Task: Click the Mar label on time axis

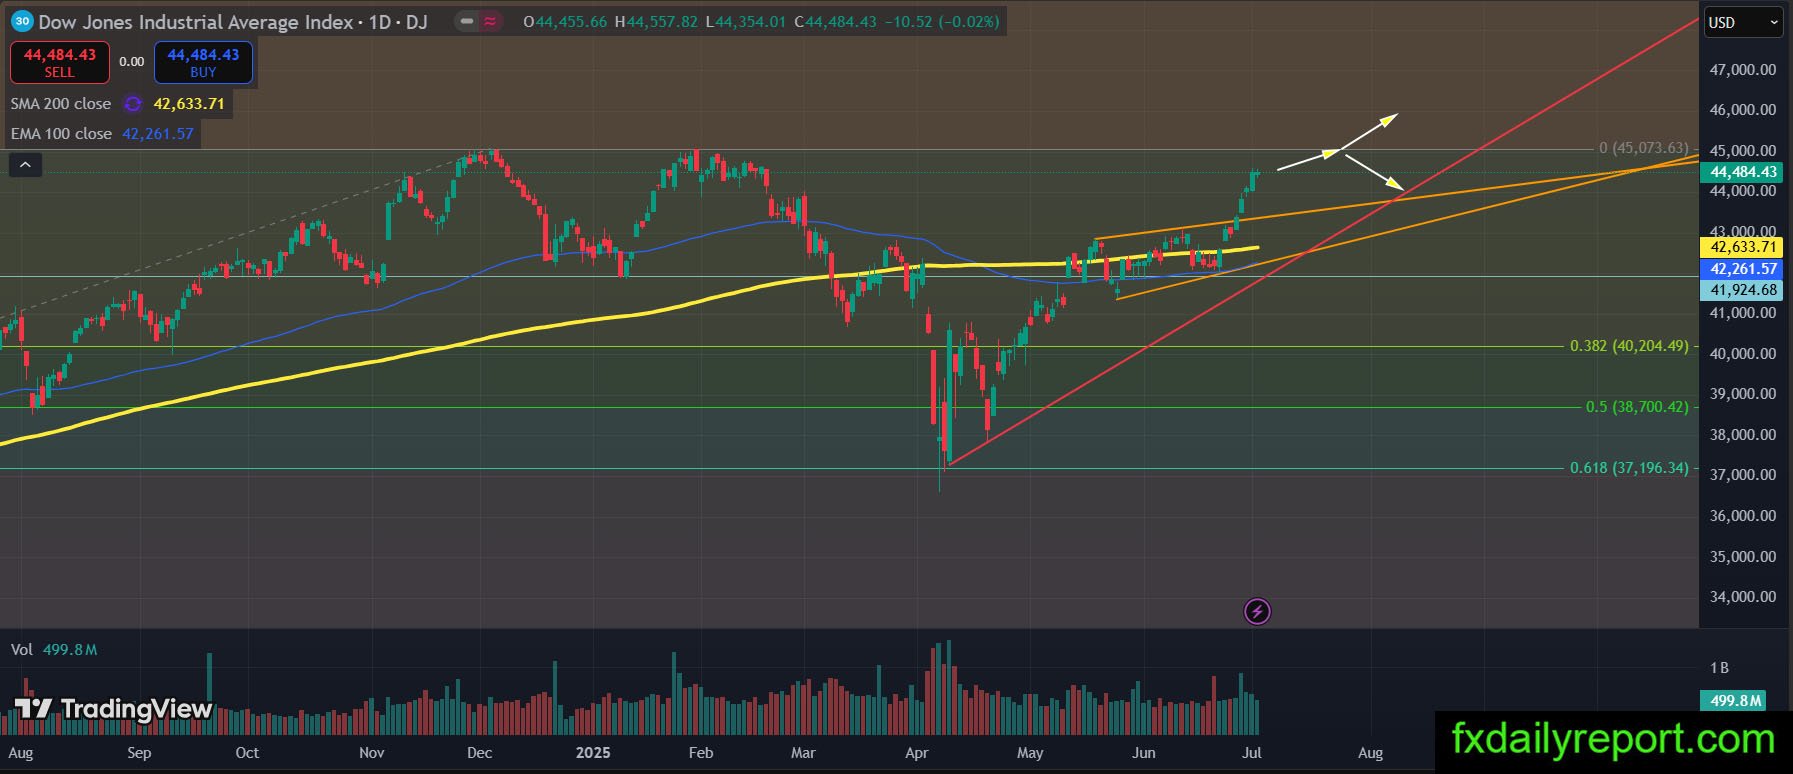Action: [x=803, y=753]
